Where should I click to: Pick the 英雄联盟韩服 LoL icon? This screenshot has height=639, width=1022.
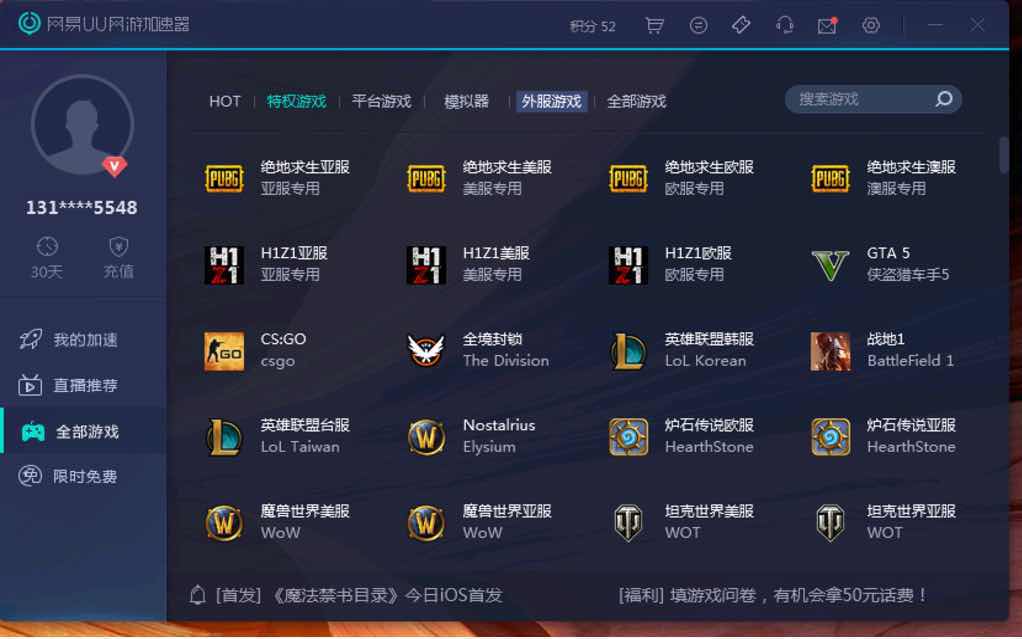pyautogui.click(x=628, y=351)
